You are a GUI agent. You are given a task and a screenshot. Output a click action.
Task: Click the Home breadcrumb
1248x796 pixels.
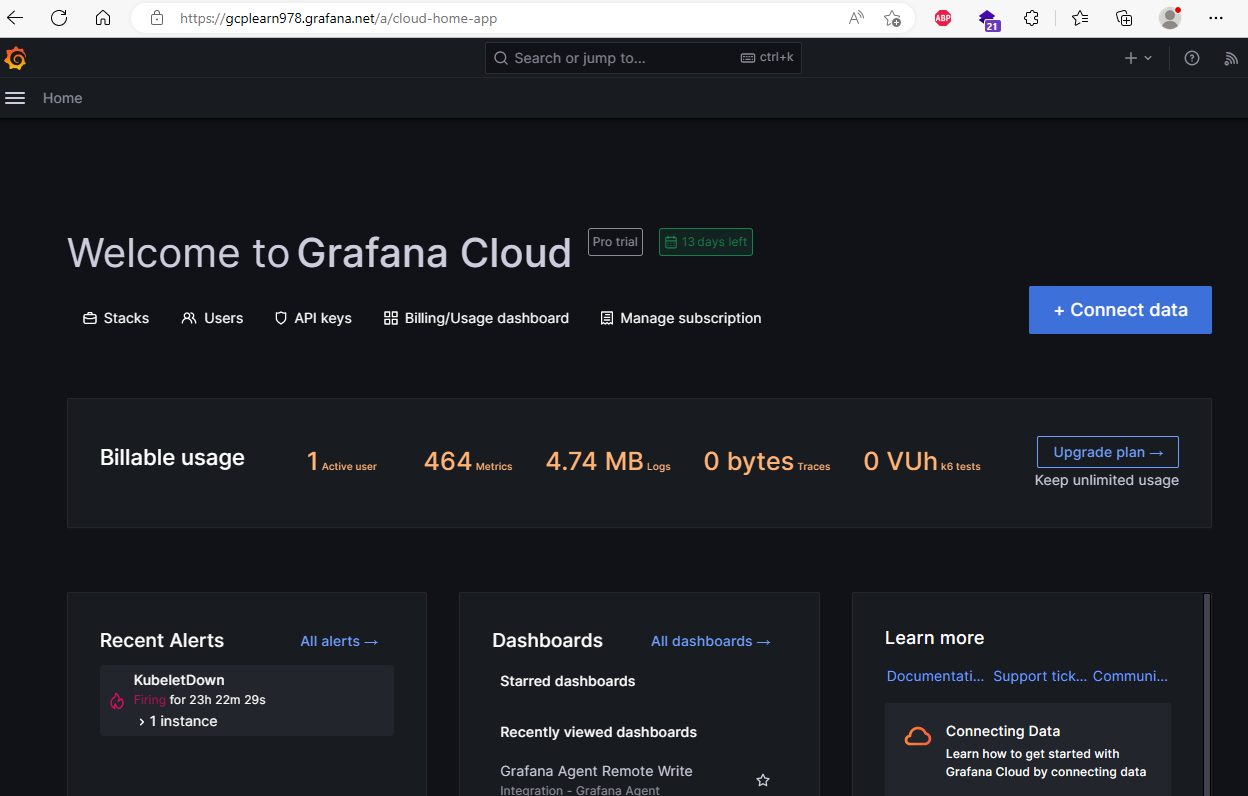click(x=62, y=98)
